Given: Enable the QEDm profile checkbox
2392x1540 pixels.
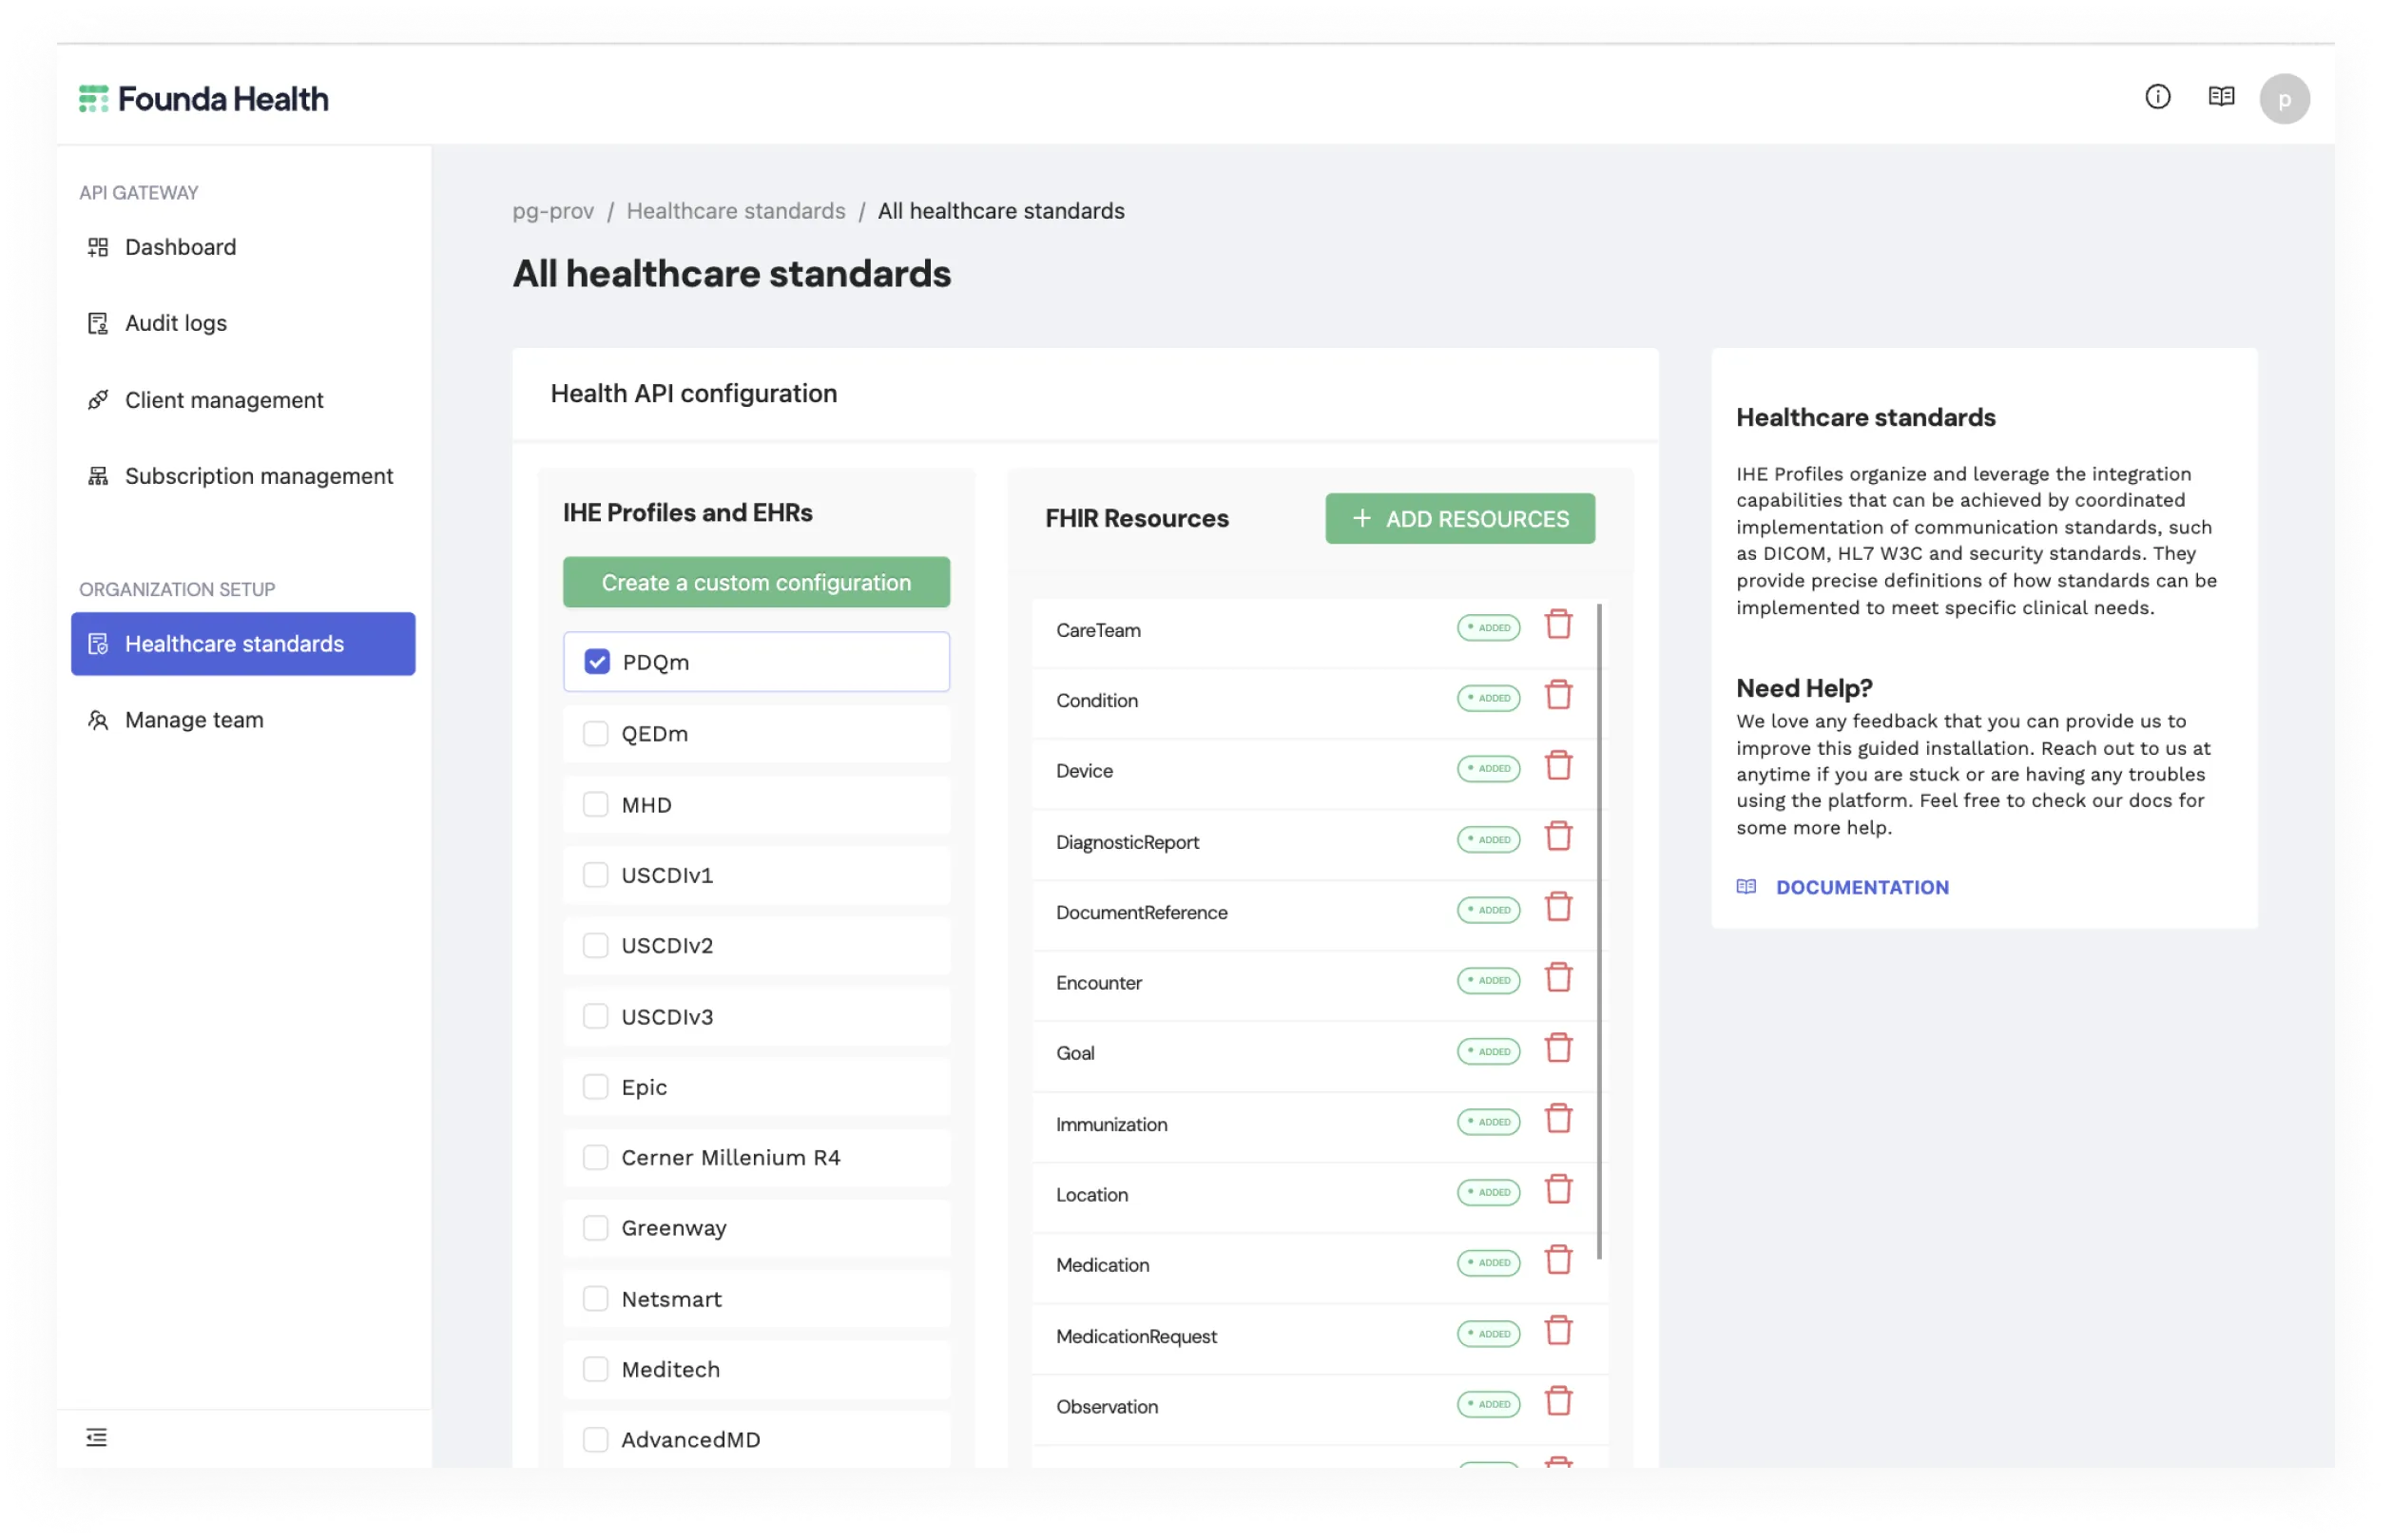Looking at the screenshot, I should coord(595,733).
